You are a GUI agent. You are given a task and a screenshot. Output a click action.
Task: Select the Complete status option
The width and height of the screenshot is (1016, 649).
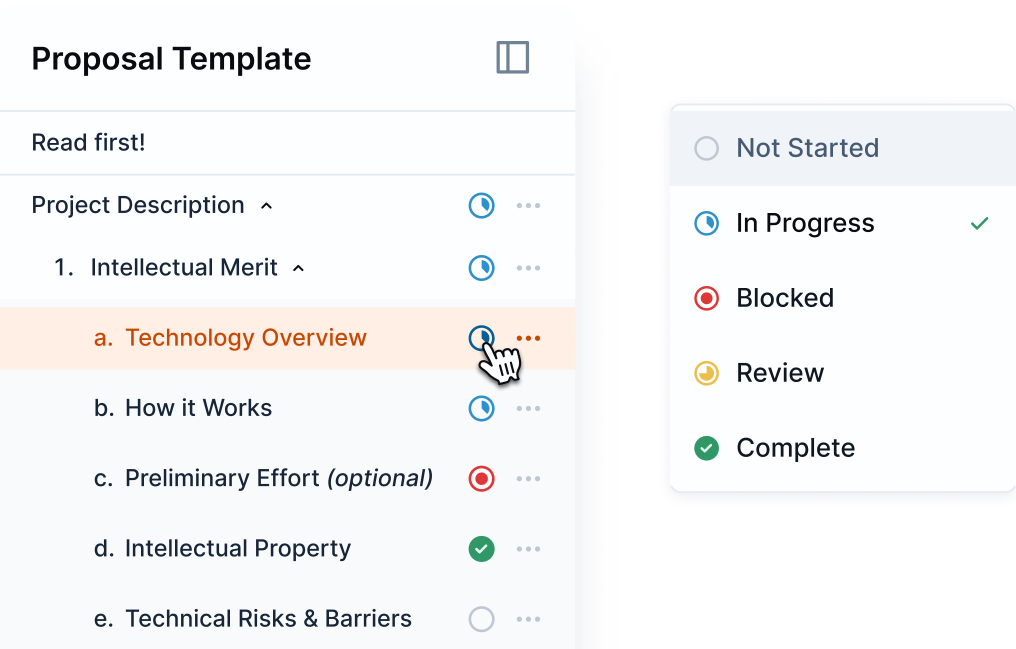(795, 447)
